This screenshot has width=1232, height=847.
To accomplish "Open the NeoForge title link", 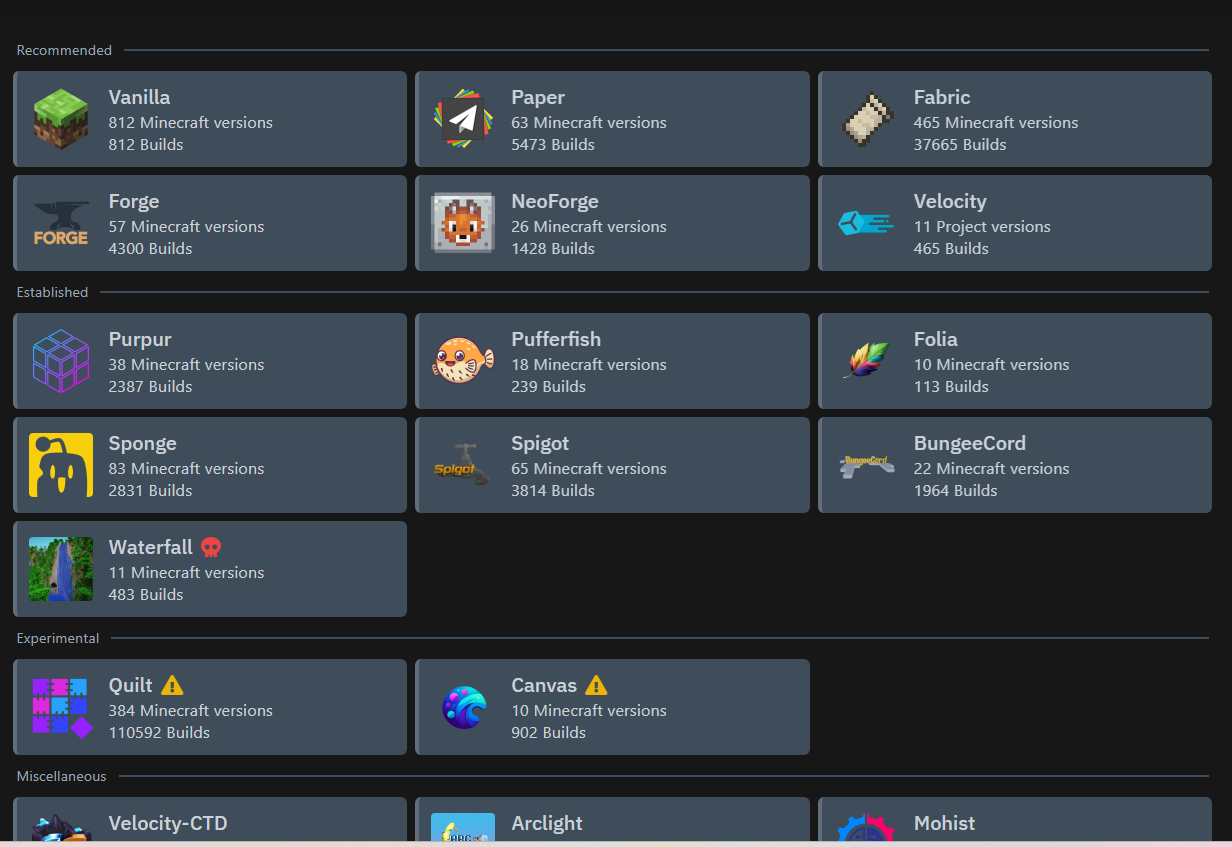I will click(555, 201).
